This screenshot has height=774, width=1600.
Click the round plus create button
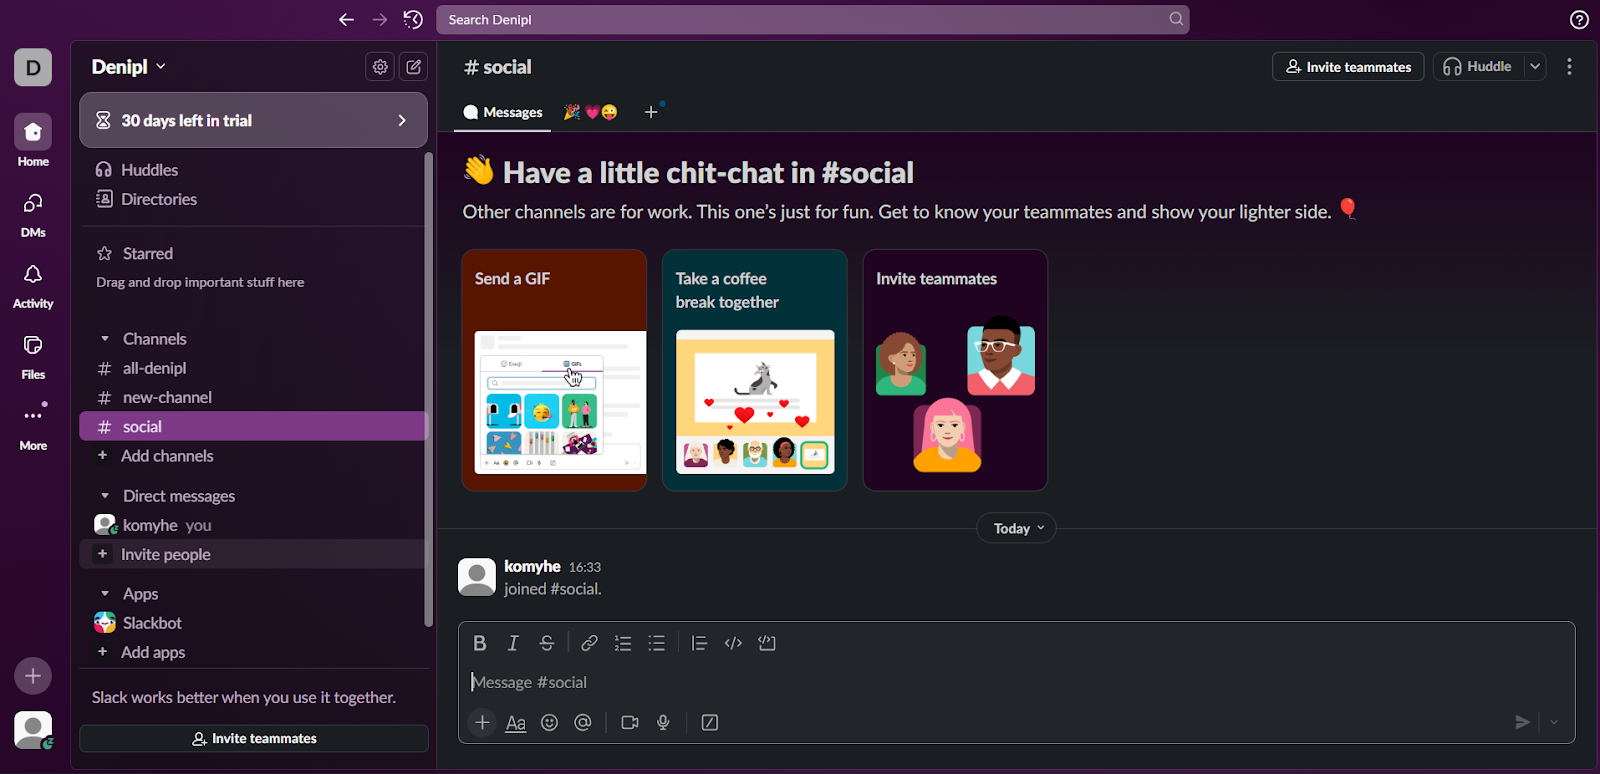(x=33, y=676)
